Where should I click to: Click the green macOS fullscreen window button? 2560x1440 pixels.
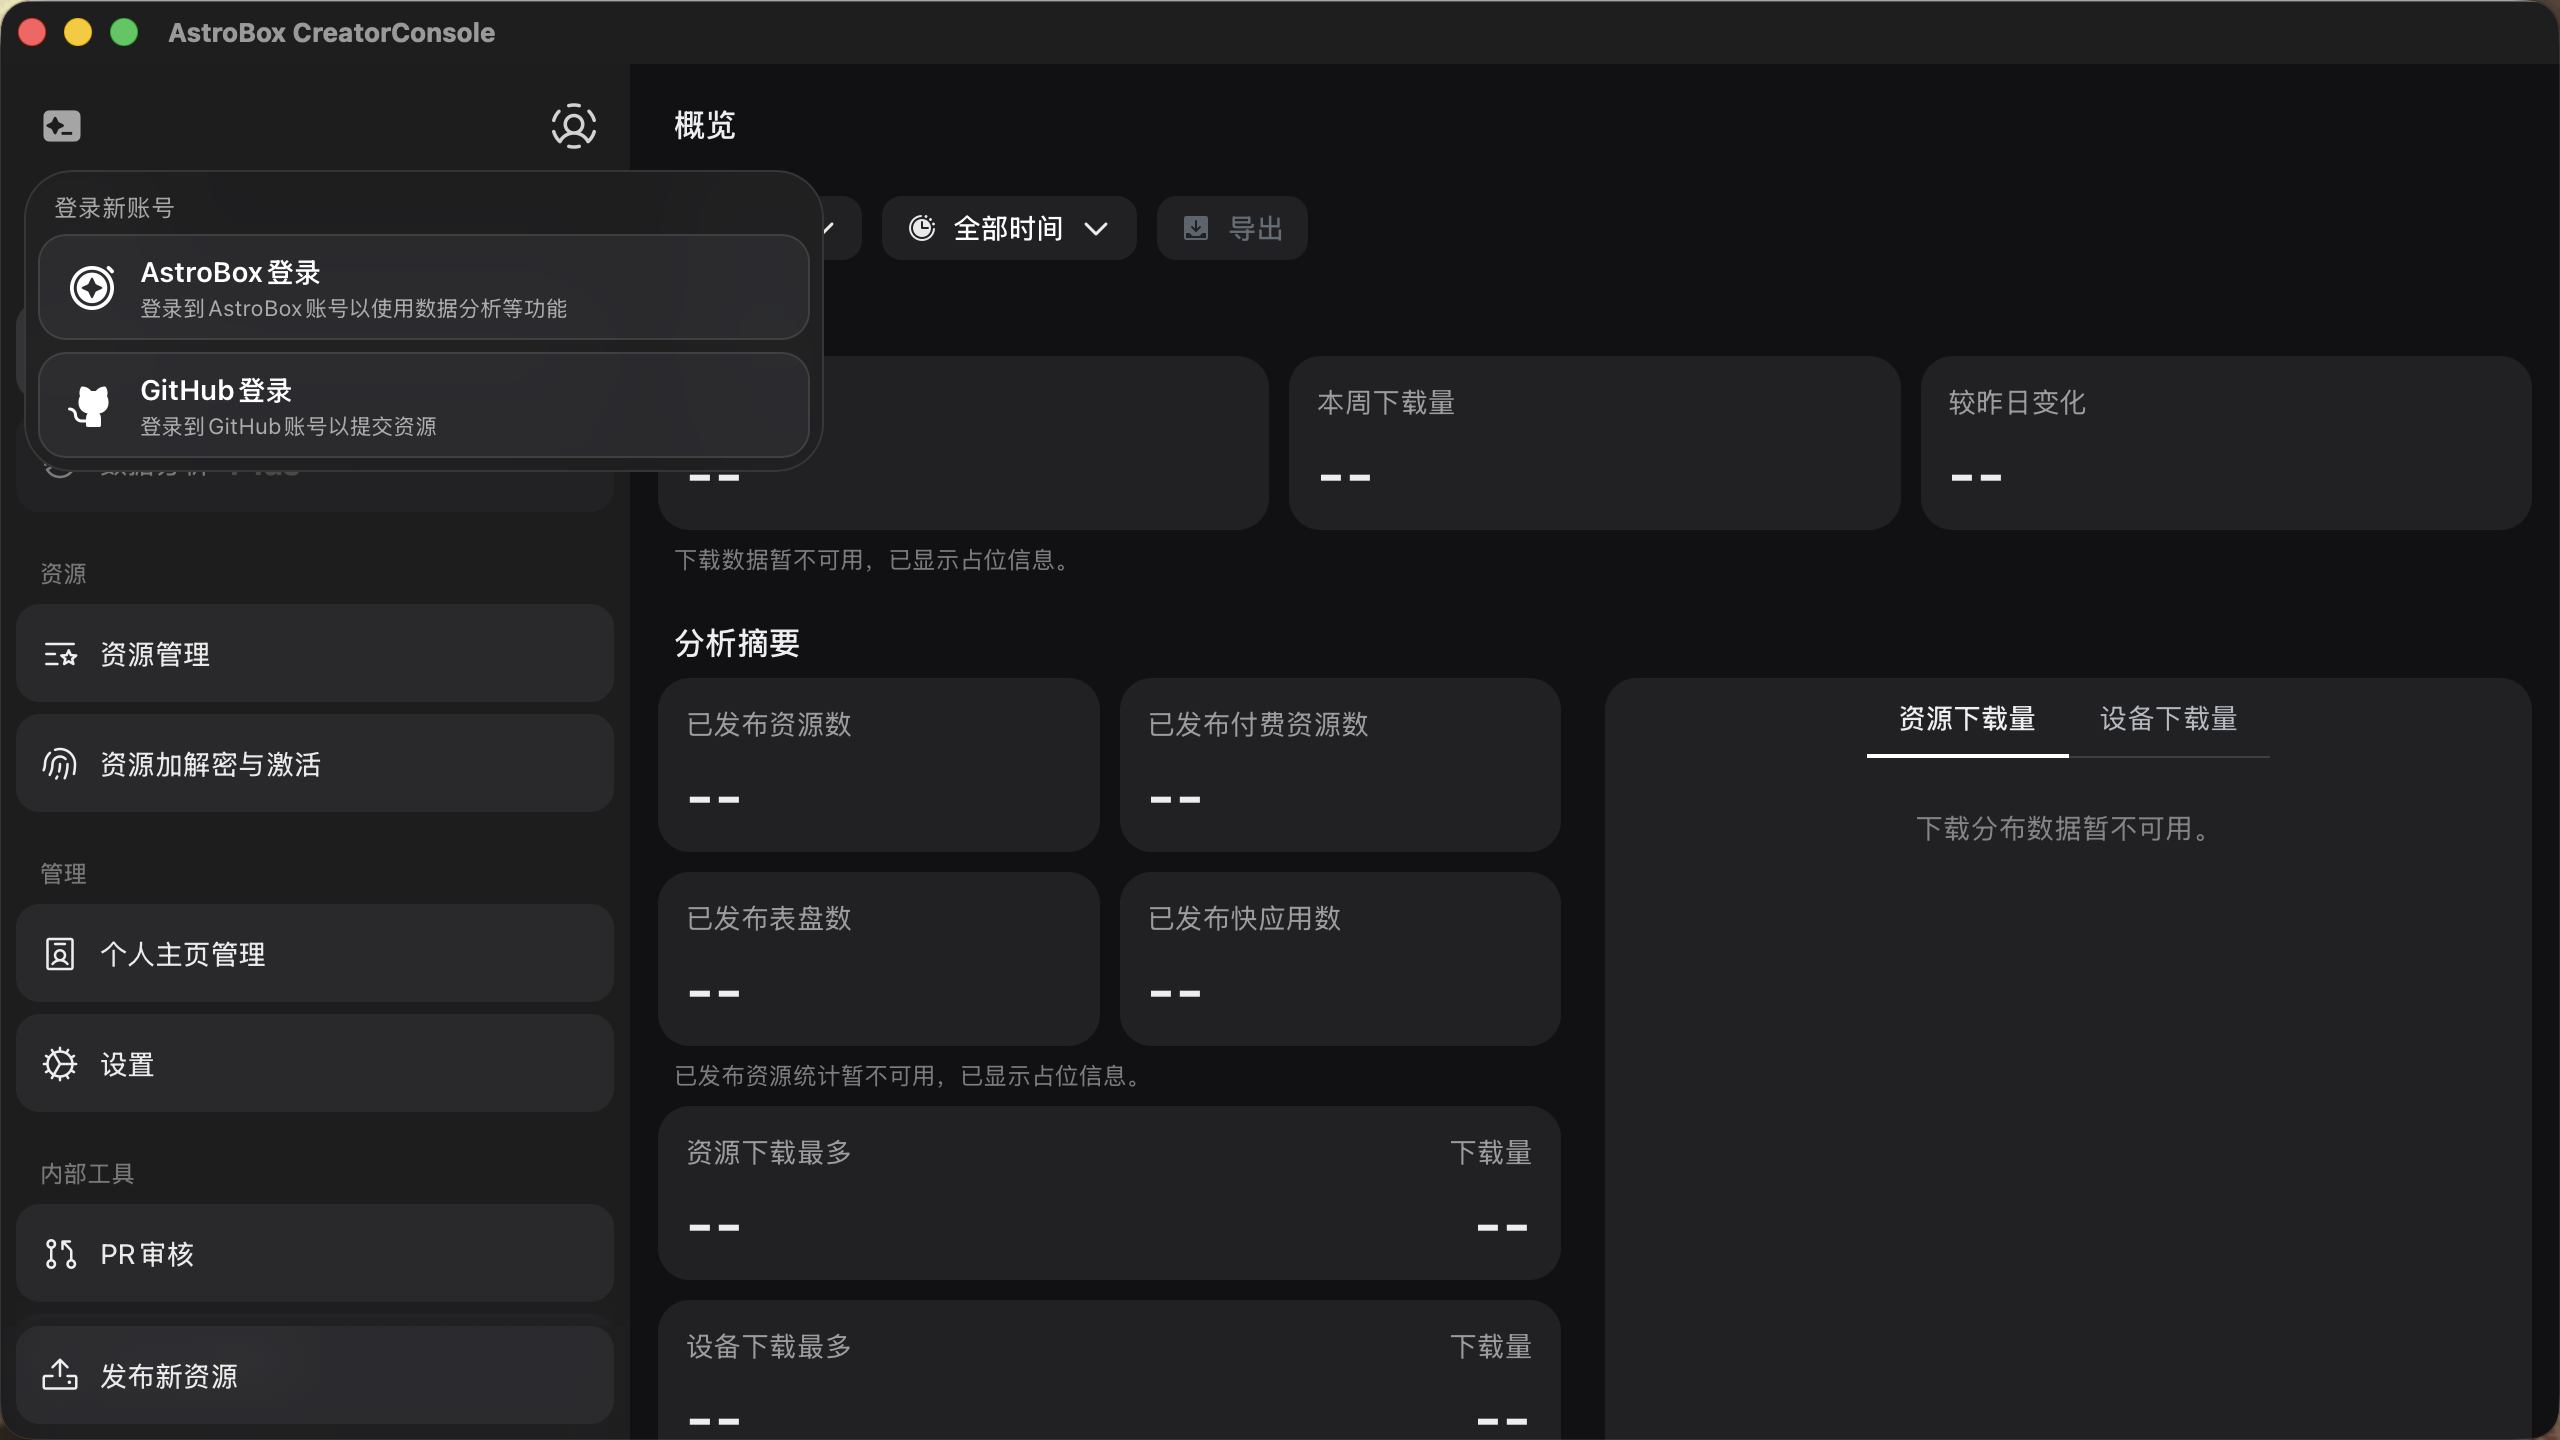124,33
